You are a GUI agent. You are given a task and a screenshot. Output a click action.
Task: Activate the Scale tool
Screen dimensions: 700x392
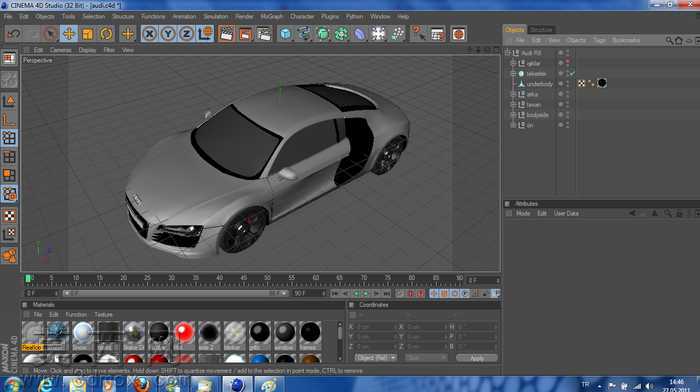(x=88, y=34)
